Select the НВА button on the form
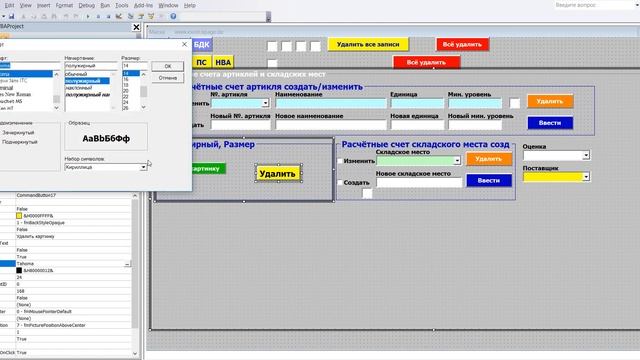This screenshot has height=360, width=640. click(x=223, y=62)
